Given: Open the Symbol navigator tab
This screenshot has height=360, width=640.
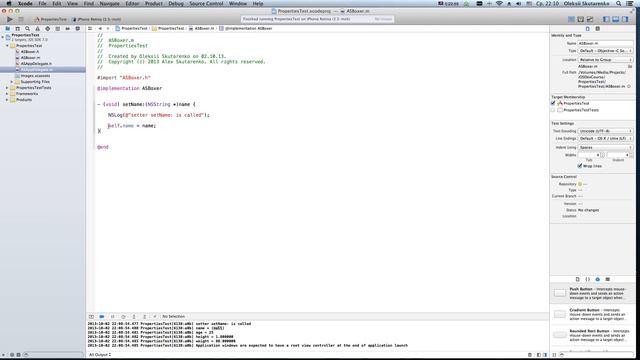Looking at the screenshot, I should 18,29.
